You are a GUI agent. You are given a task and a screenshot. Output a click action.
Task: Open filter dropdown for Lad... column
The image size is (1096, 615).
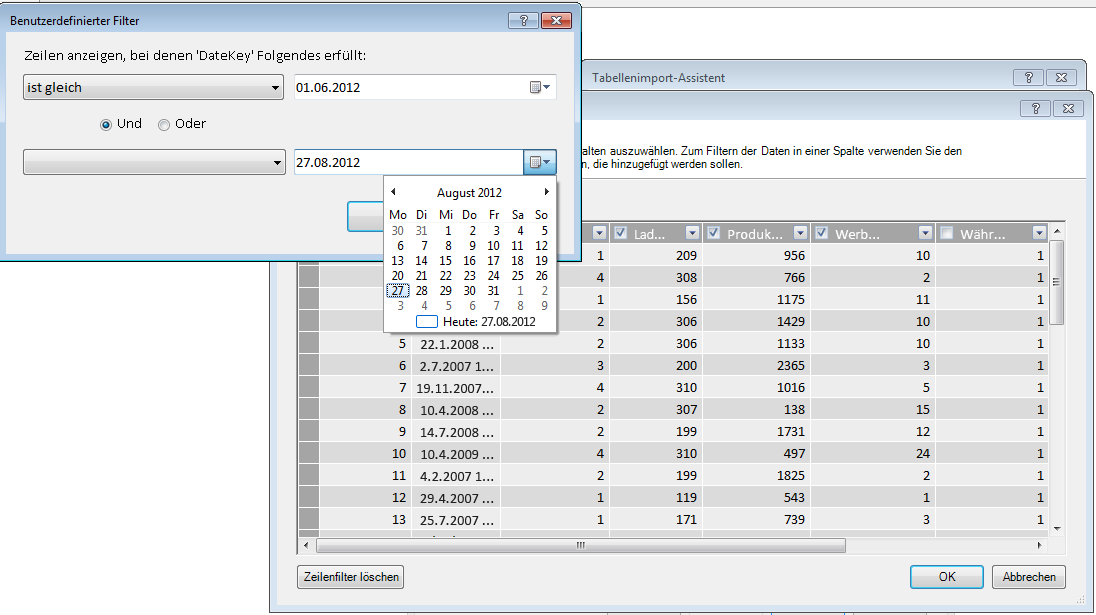click(692, 233)
